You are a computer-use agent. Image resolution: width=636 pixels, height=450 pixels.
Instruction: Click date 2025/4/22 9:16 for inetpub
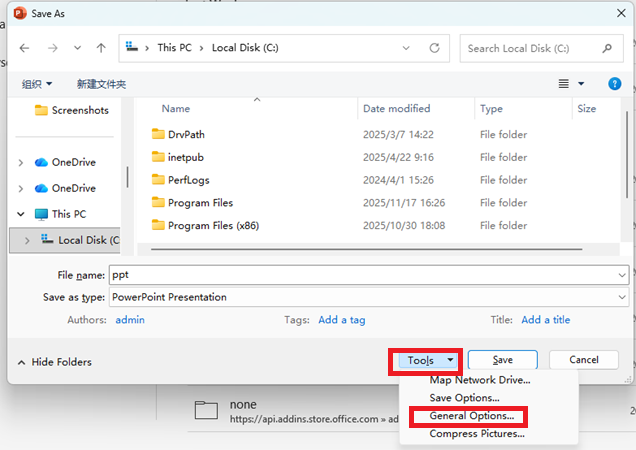(x=398, y=157)
